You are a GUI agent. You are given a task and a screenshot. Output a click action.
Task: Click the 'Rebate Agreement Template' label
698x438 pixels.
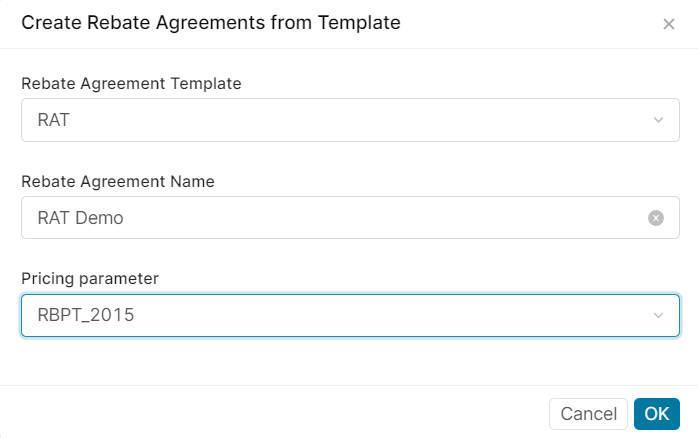pyautogui.click(x=131, y=84)
